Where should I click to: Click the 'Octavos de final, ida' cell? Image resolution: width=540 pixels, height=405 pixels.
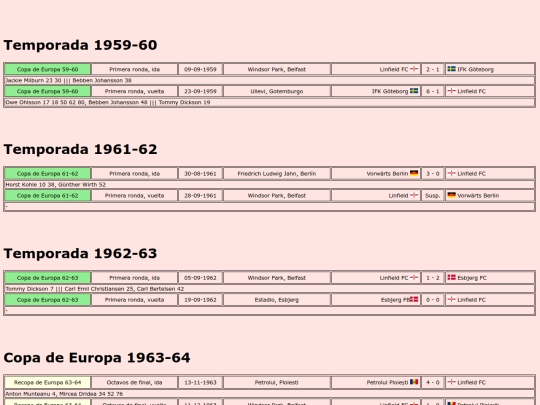point(134,382)
